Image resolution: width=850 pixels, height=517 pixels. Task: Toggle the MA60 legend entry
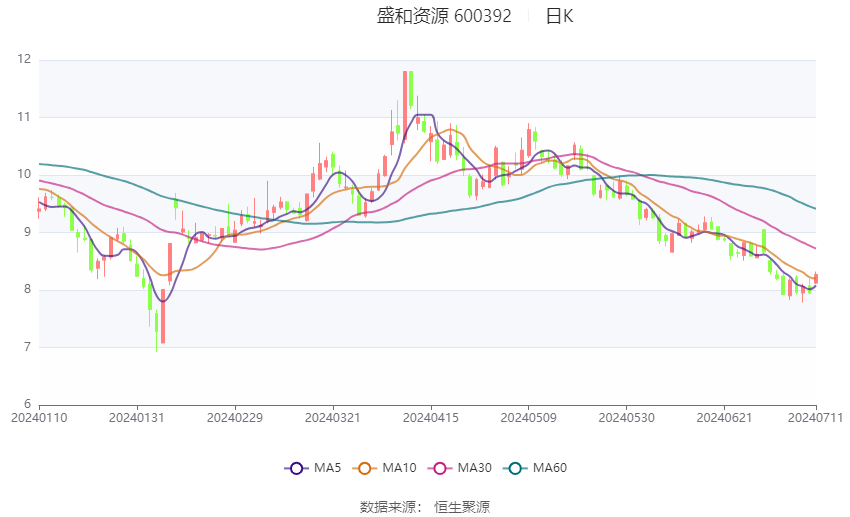(535, 468)
